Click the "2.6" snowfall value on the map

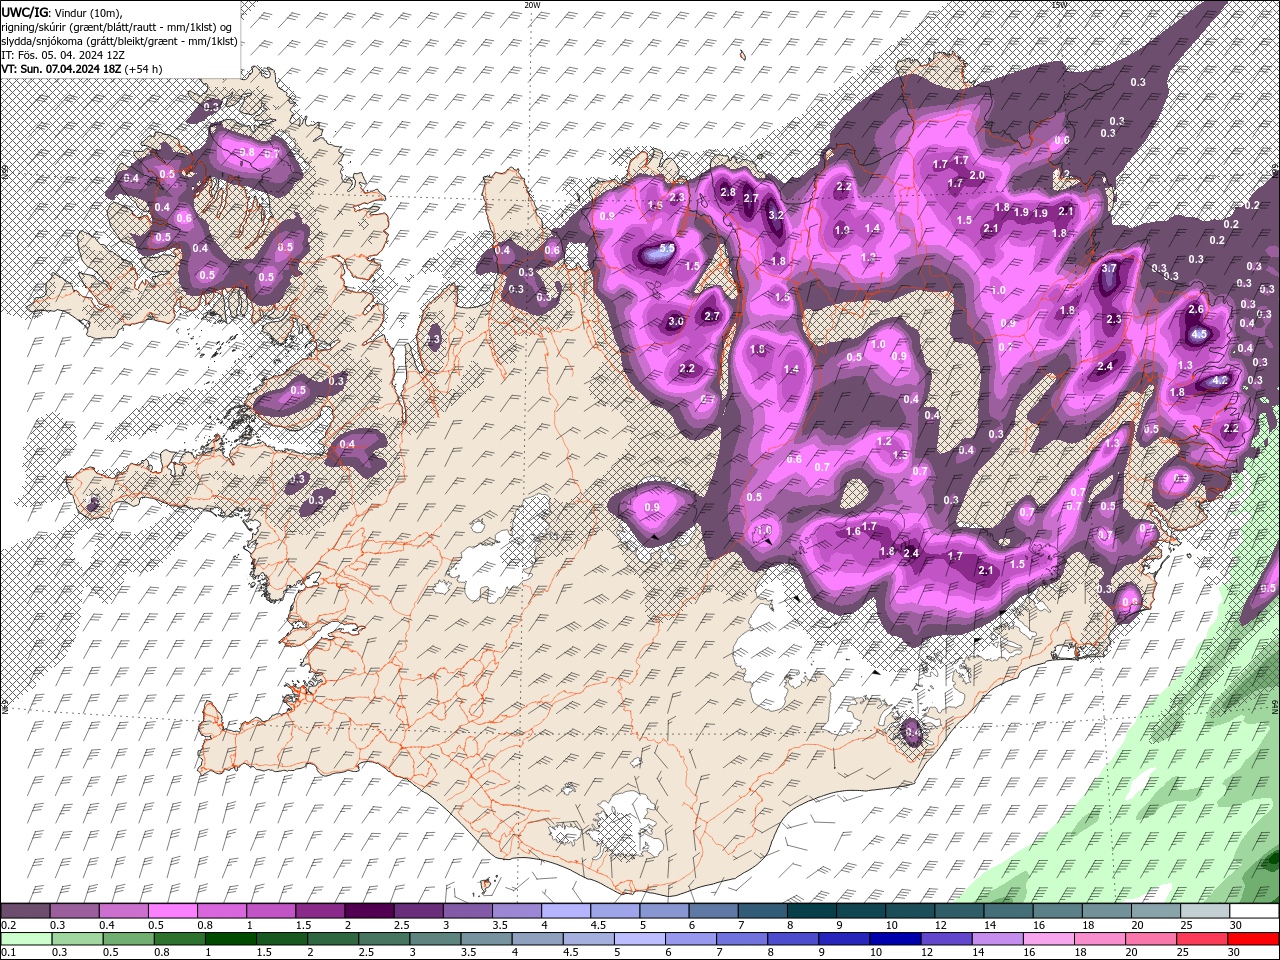point(1196,309)
